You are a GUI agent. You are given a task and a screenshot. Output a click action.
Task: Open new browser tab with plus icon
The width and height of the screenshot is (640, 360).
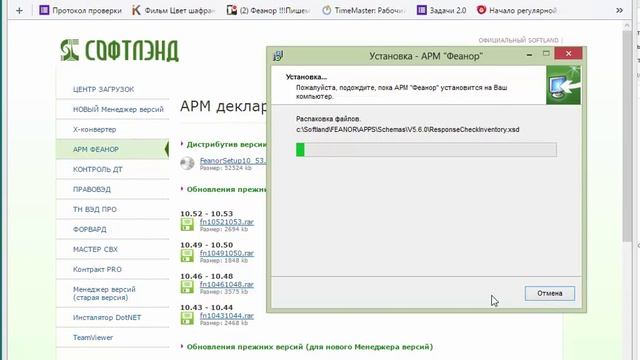(x=19, y=11)
